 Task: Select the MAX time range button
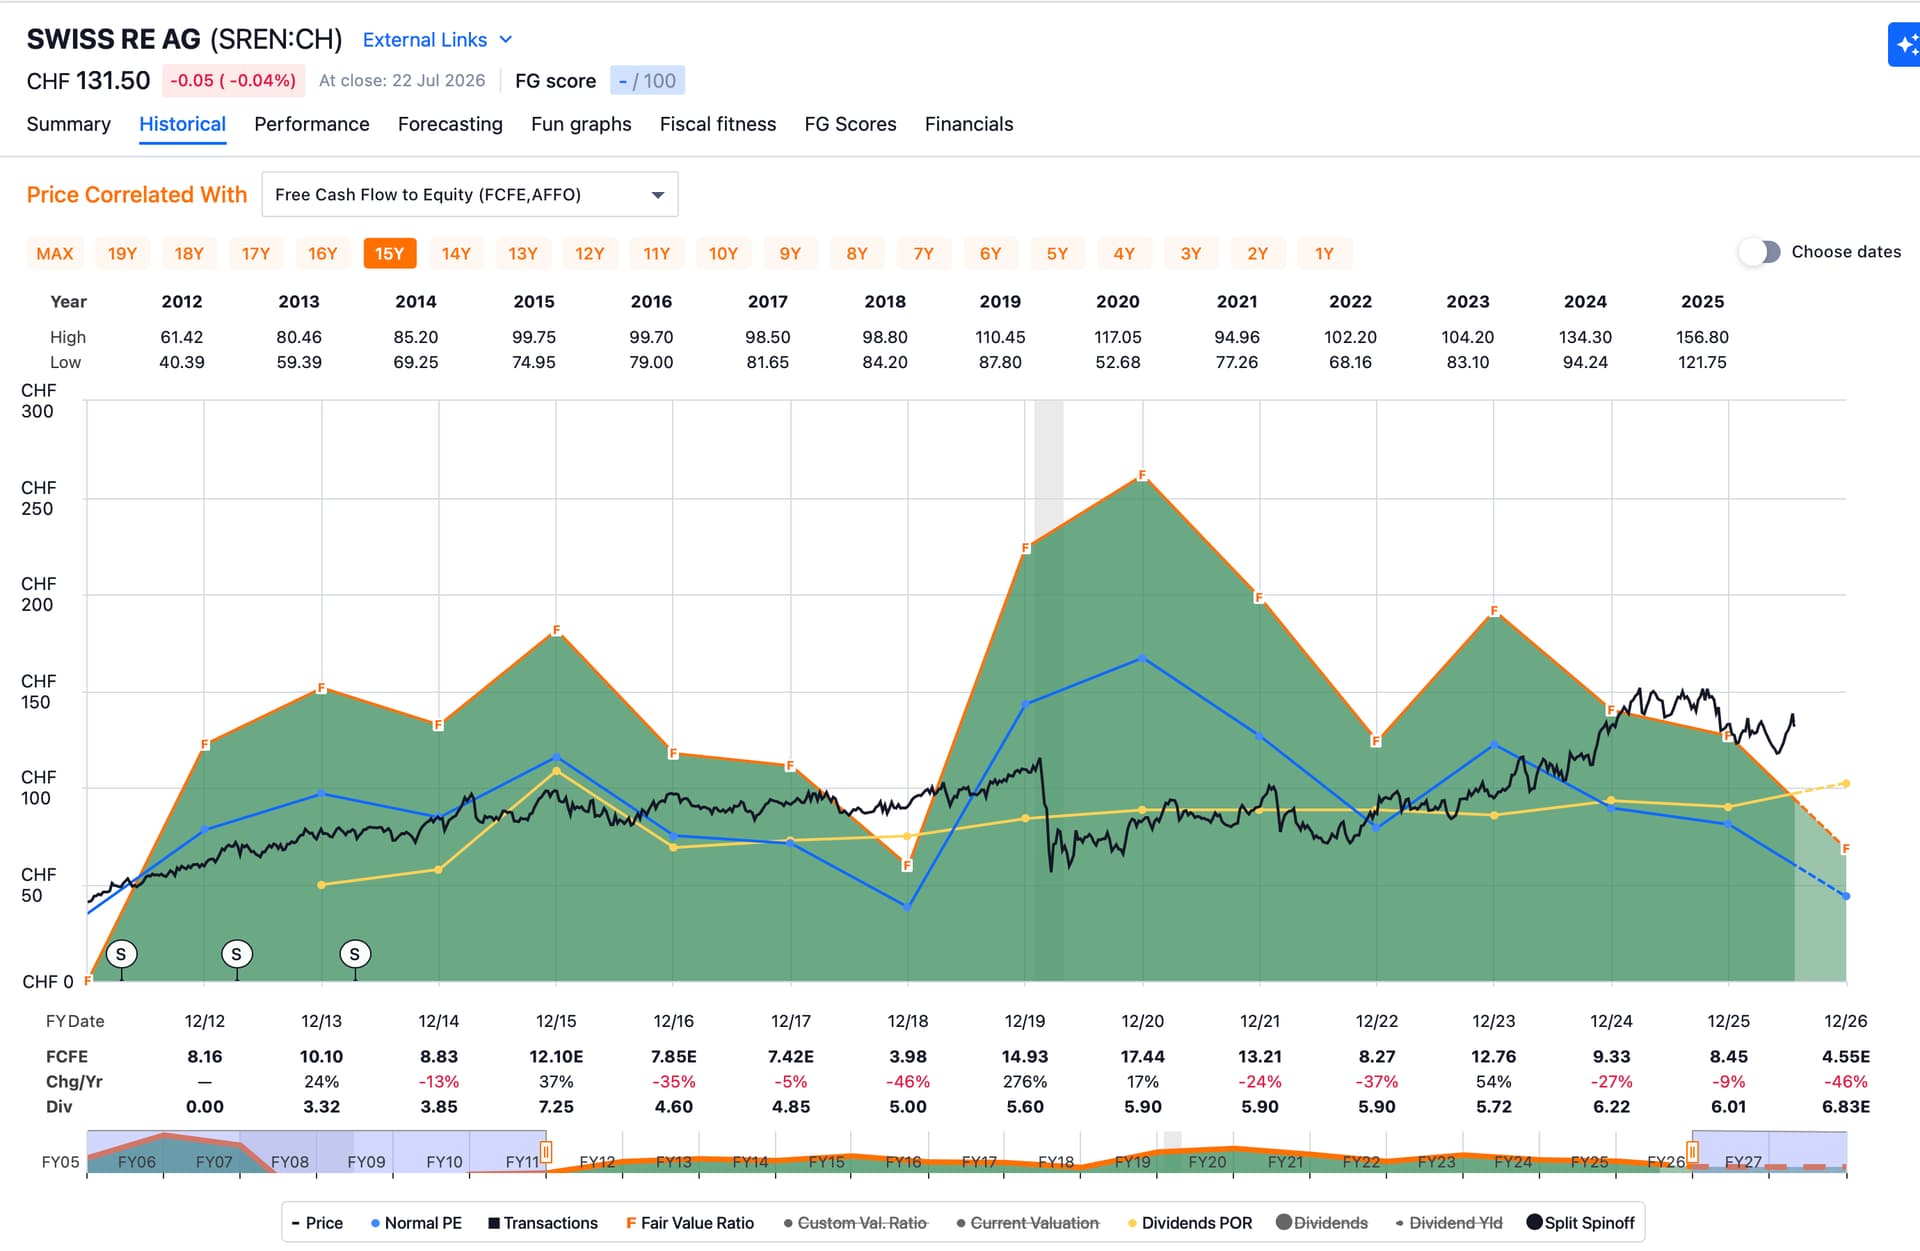[55, 253]
